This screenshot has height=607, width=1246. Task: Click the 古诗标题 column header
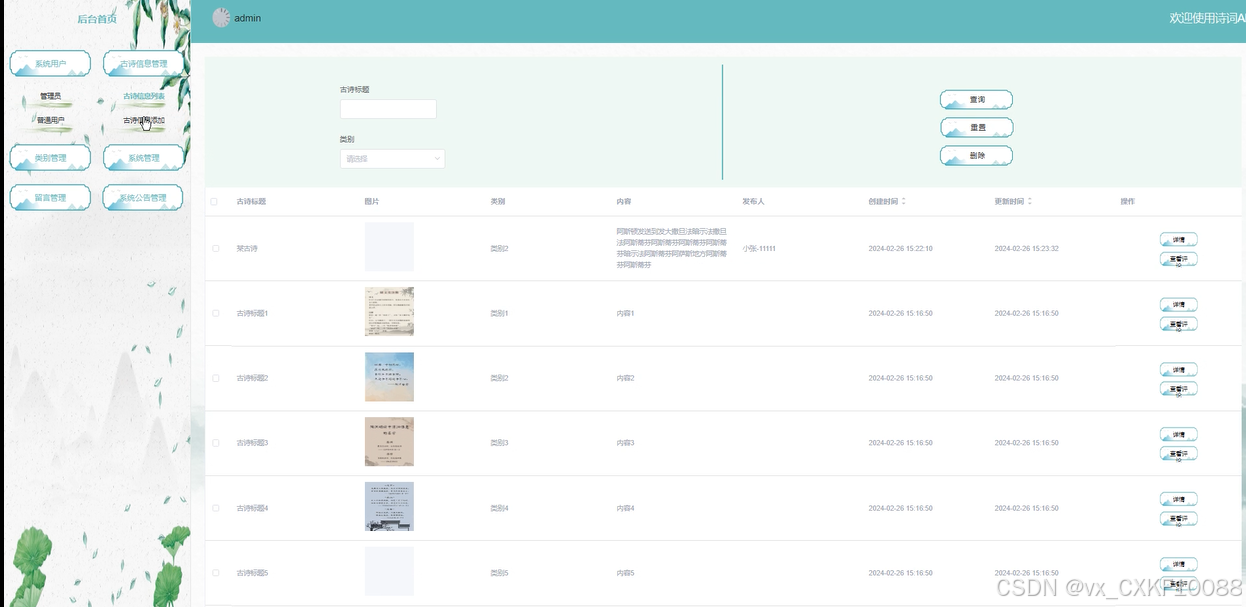(251, 202)
